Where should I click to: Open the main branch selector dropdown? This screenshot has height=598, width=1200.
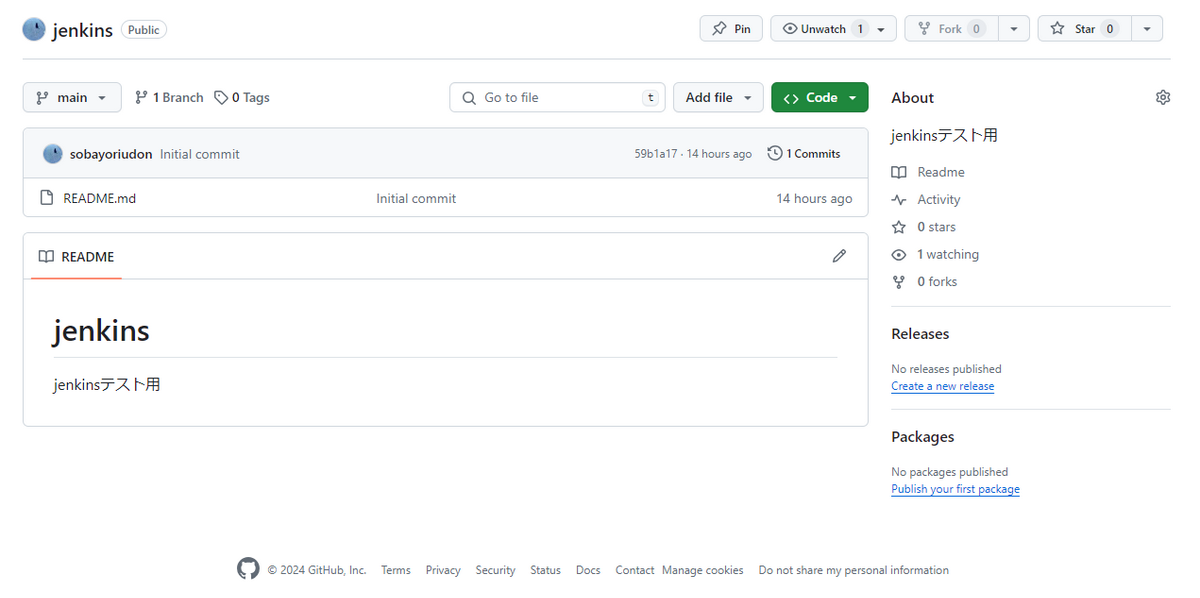[72, 97]
